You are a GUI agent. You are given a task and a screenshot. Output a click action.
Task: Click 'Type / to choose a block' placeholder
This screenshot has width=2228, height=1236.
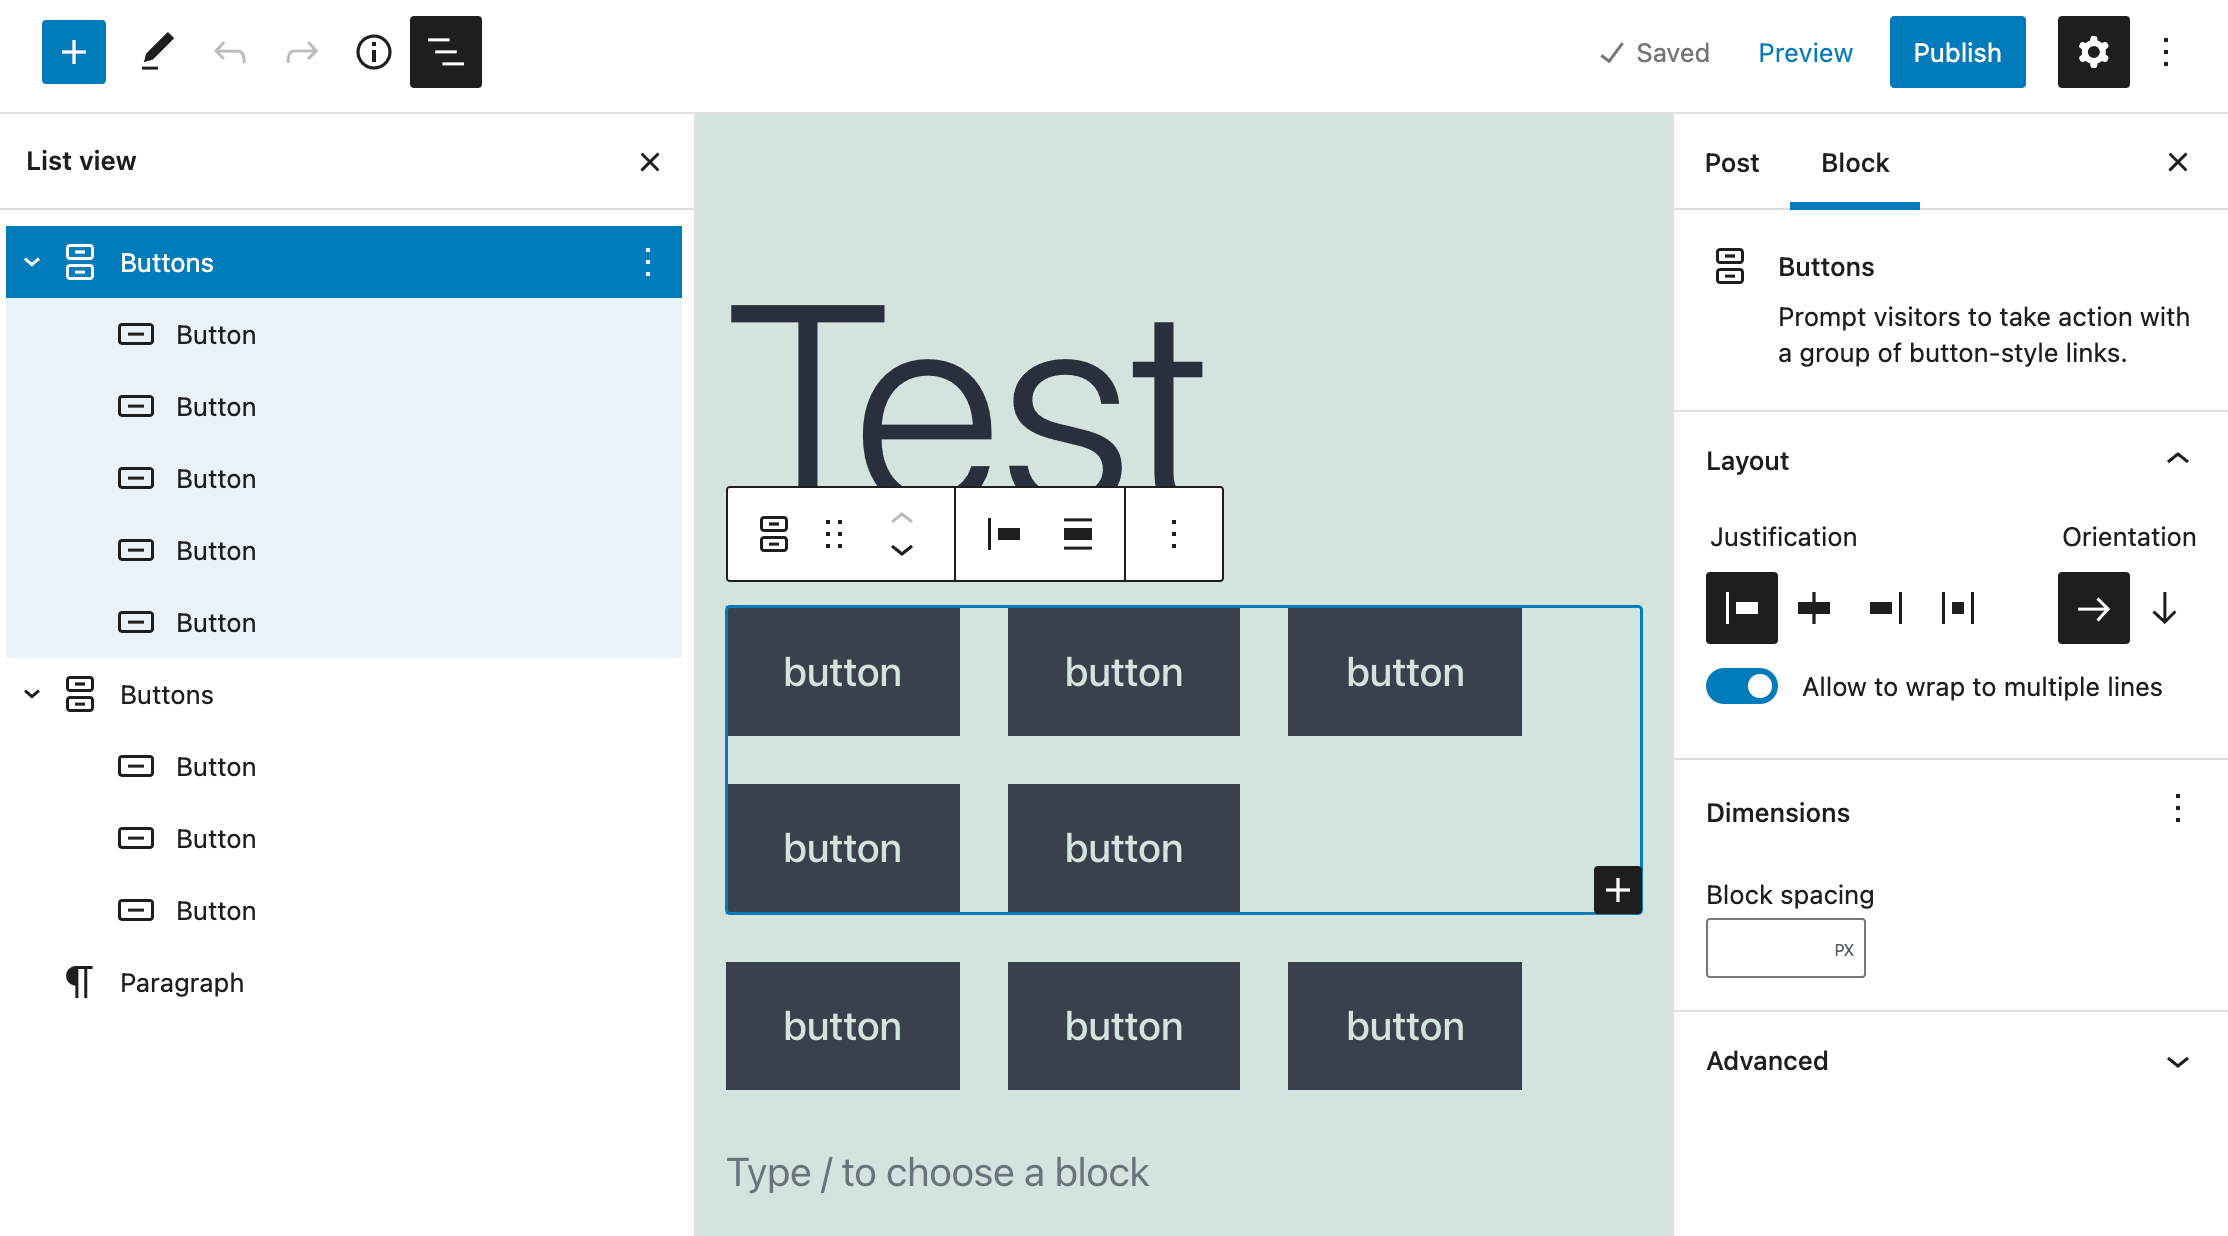point(937,1172)
